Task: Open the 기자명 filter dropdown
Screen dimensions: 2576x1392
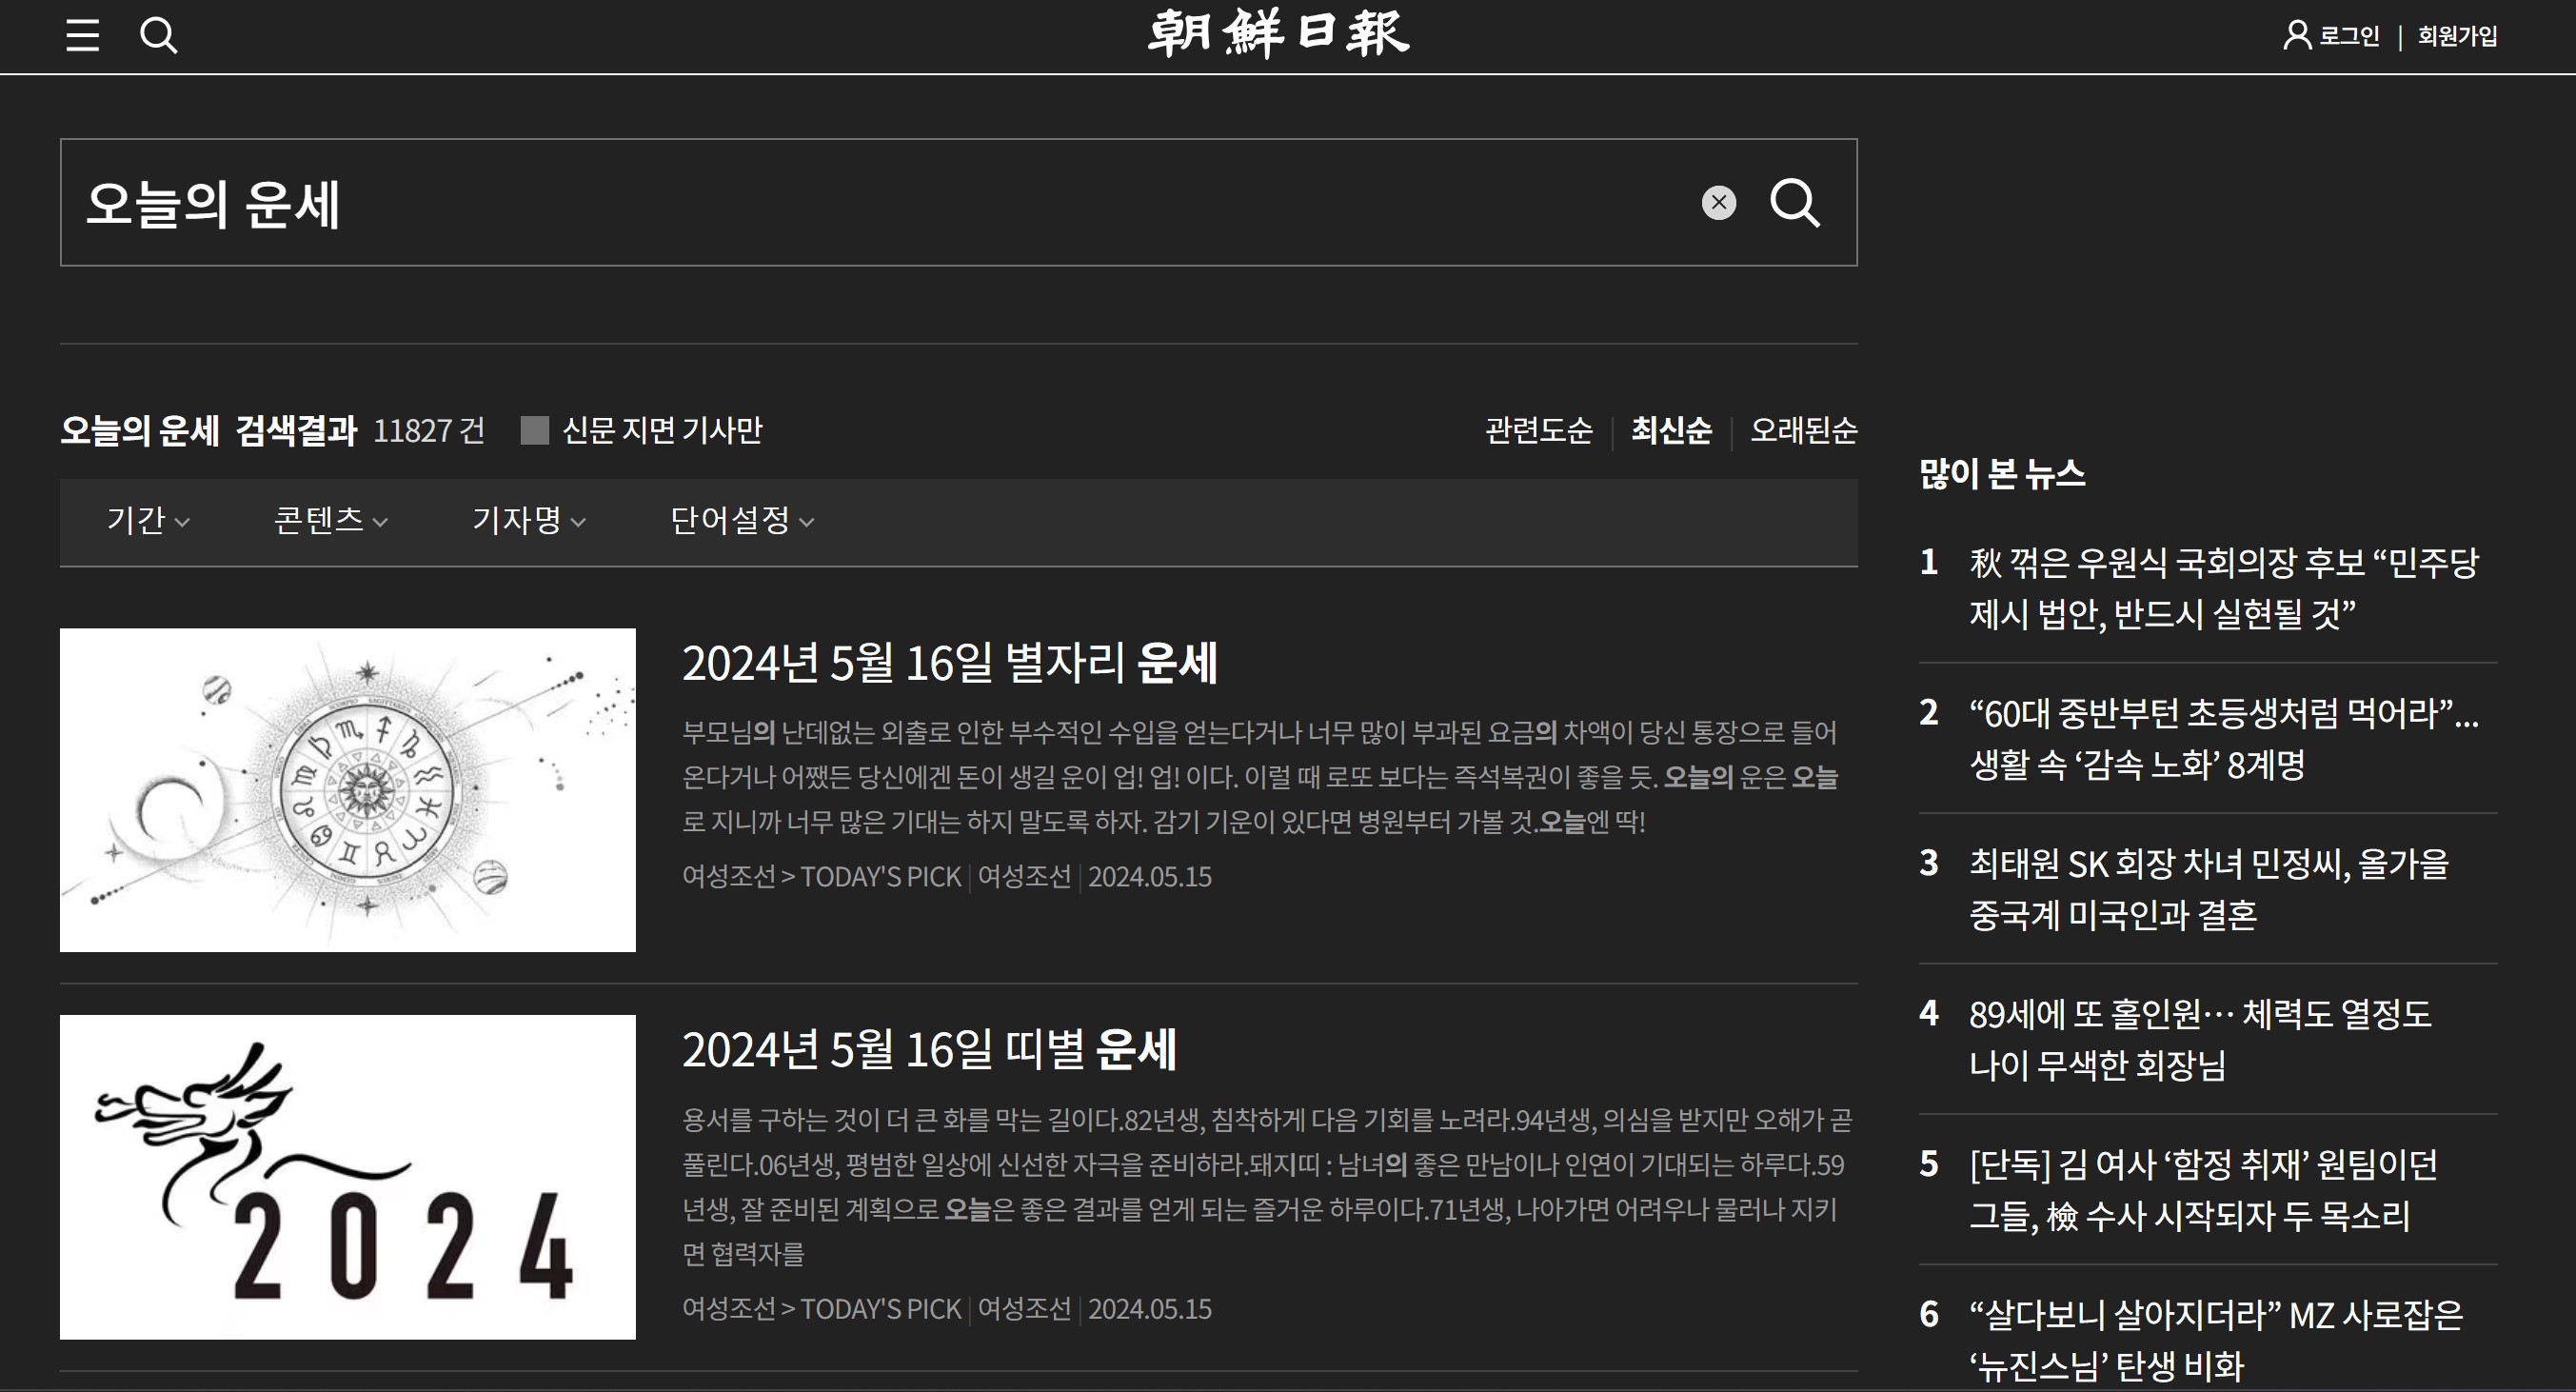Action: coord(528,520)
